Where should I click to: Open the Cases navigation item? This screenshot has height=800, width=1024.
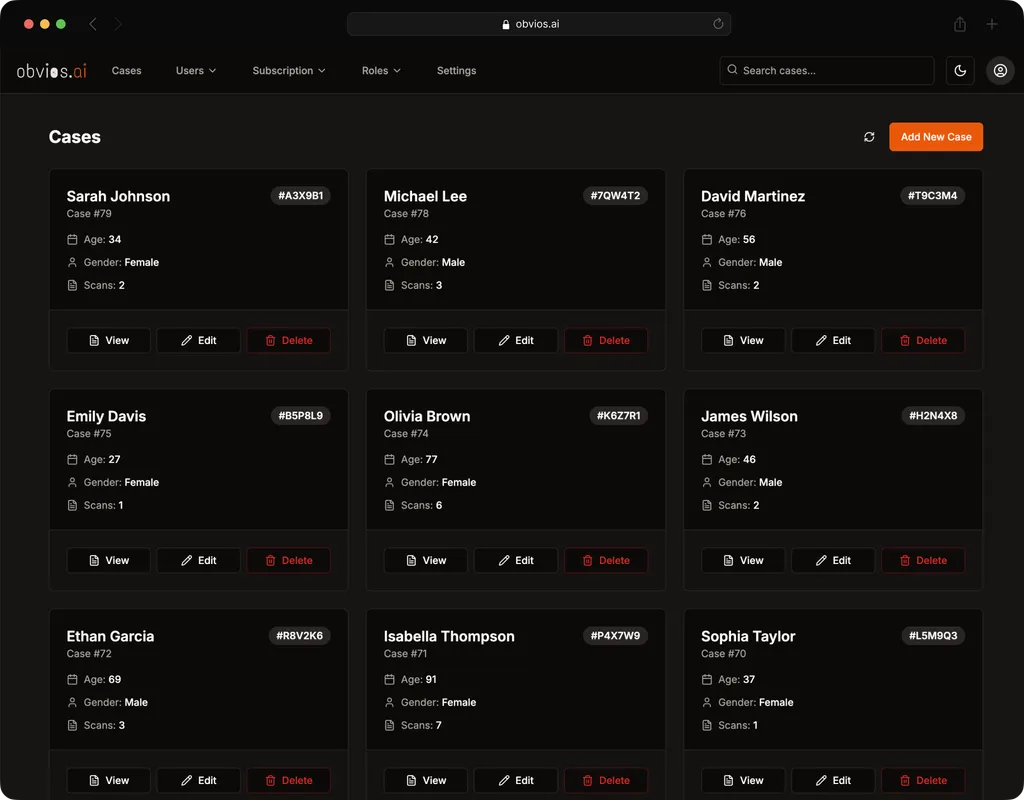127,71
